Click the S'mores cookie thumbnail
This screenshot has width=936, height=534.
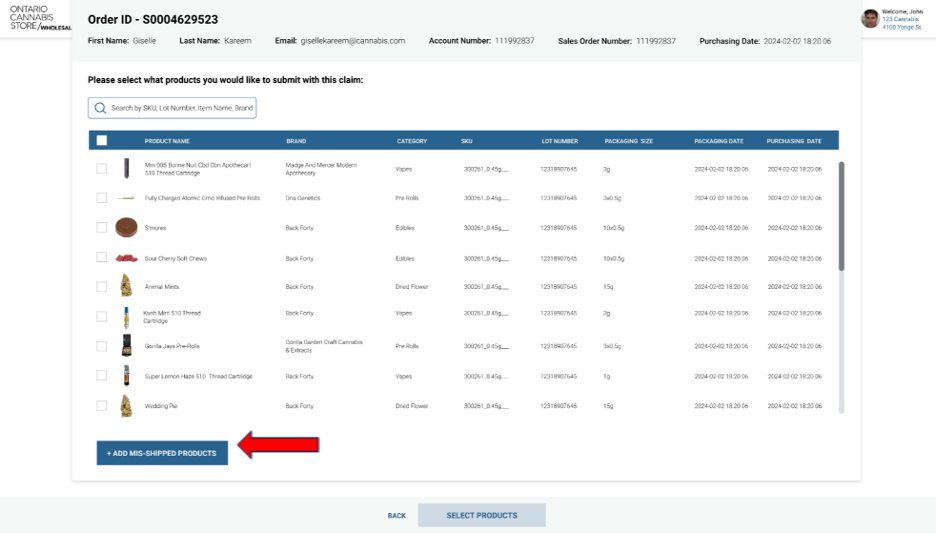click(127, 227)
